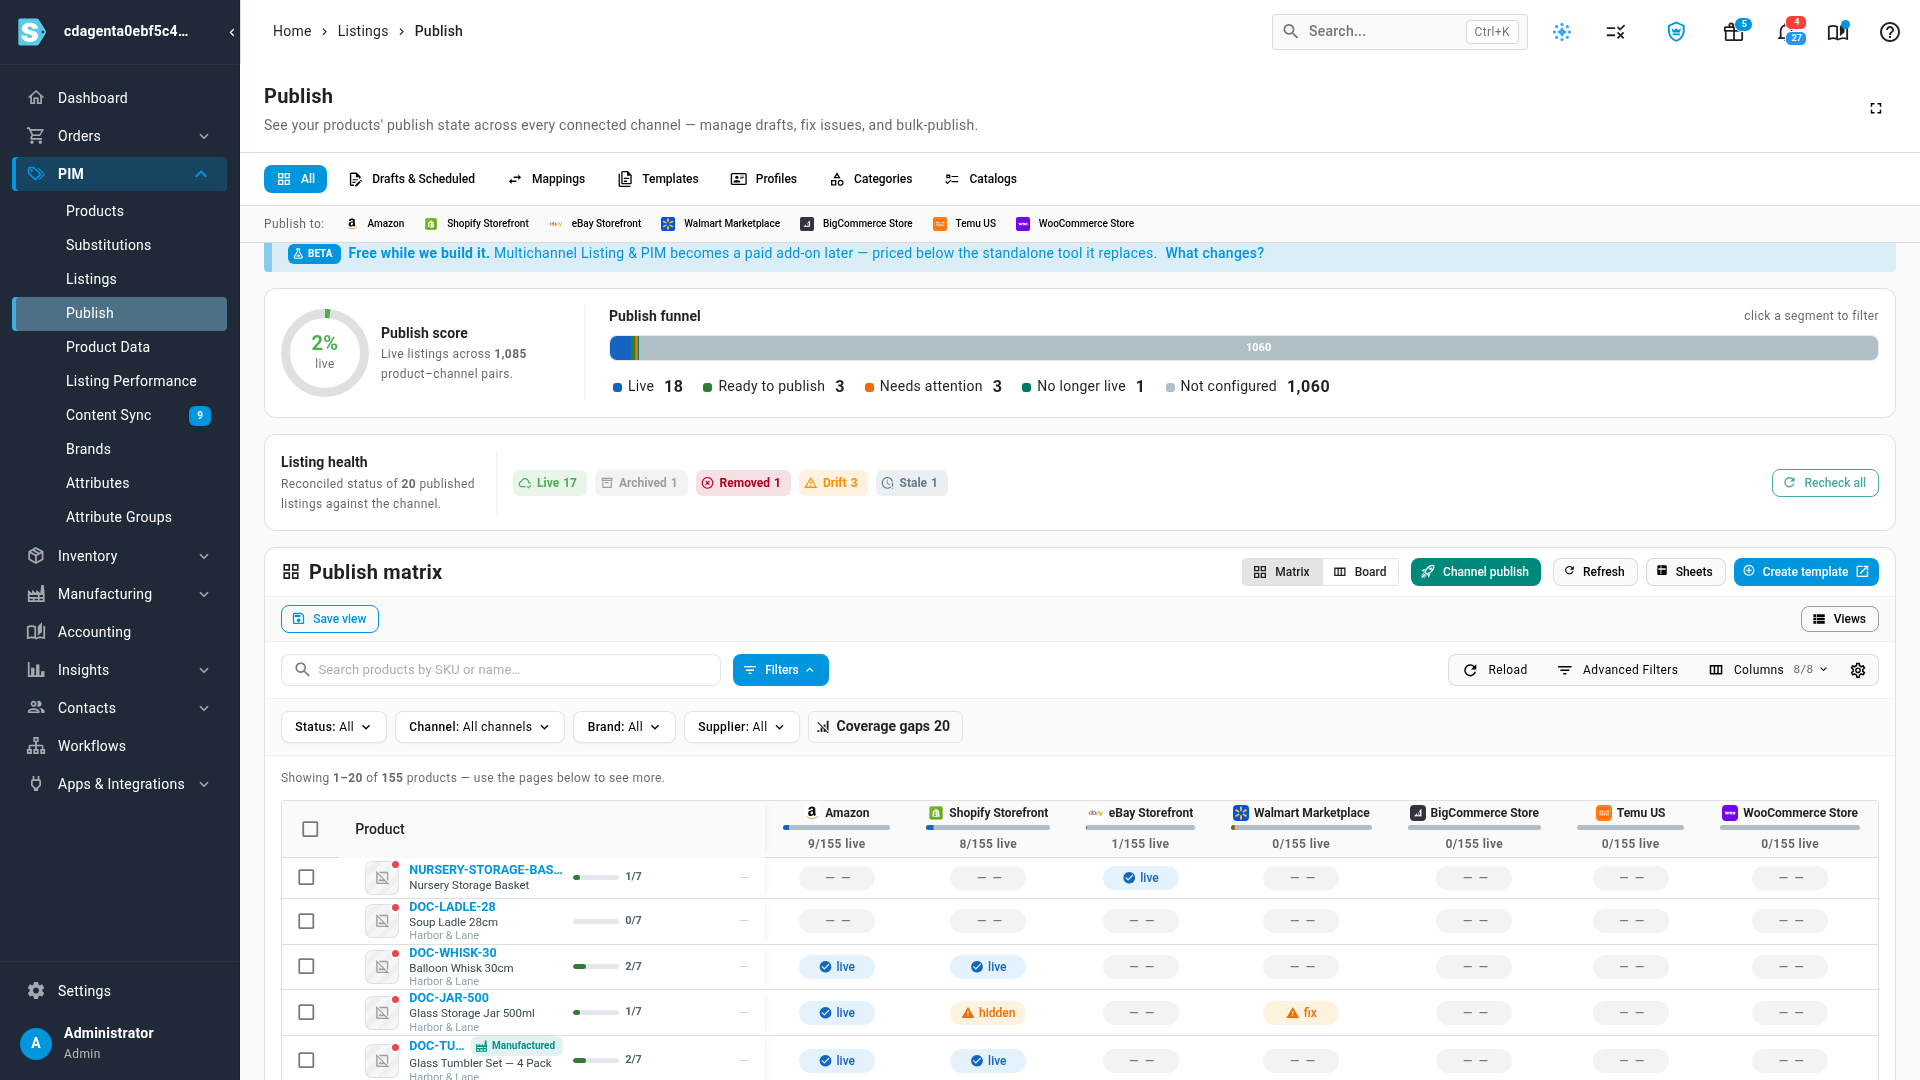Click the Channel publish button
This screenshot has width=1920, height=1080.
[1475, 572]
